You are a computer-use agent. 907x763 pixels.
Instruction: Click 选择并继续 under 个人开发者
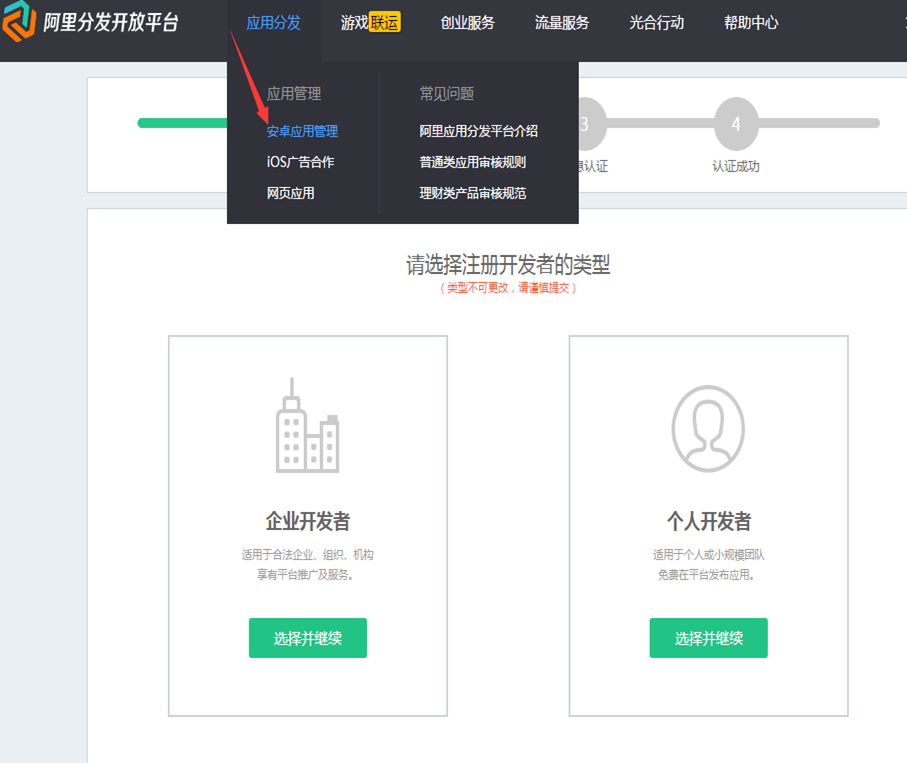click(x=708, y=638)
